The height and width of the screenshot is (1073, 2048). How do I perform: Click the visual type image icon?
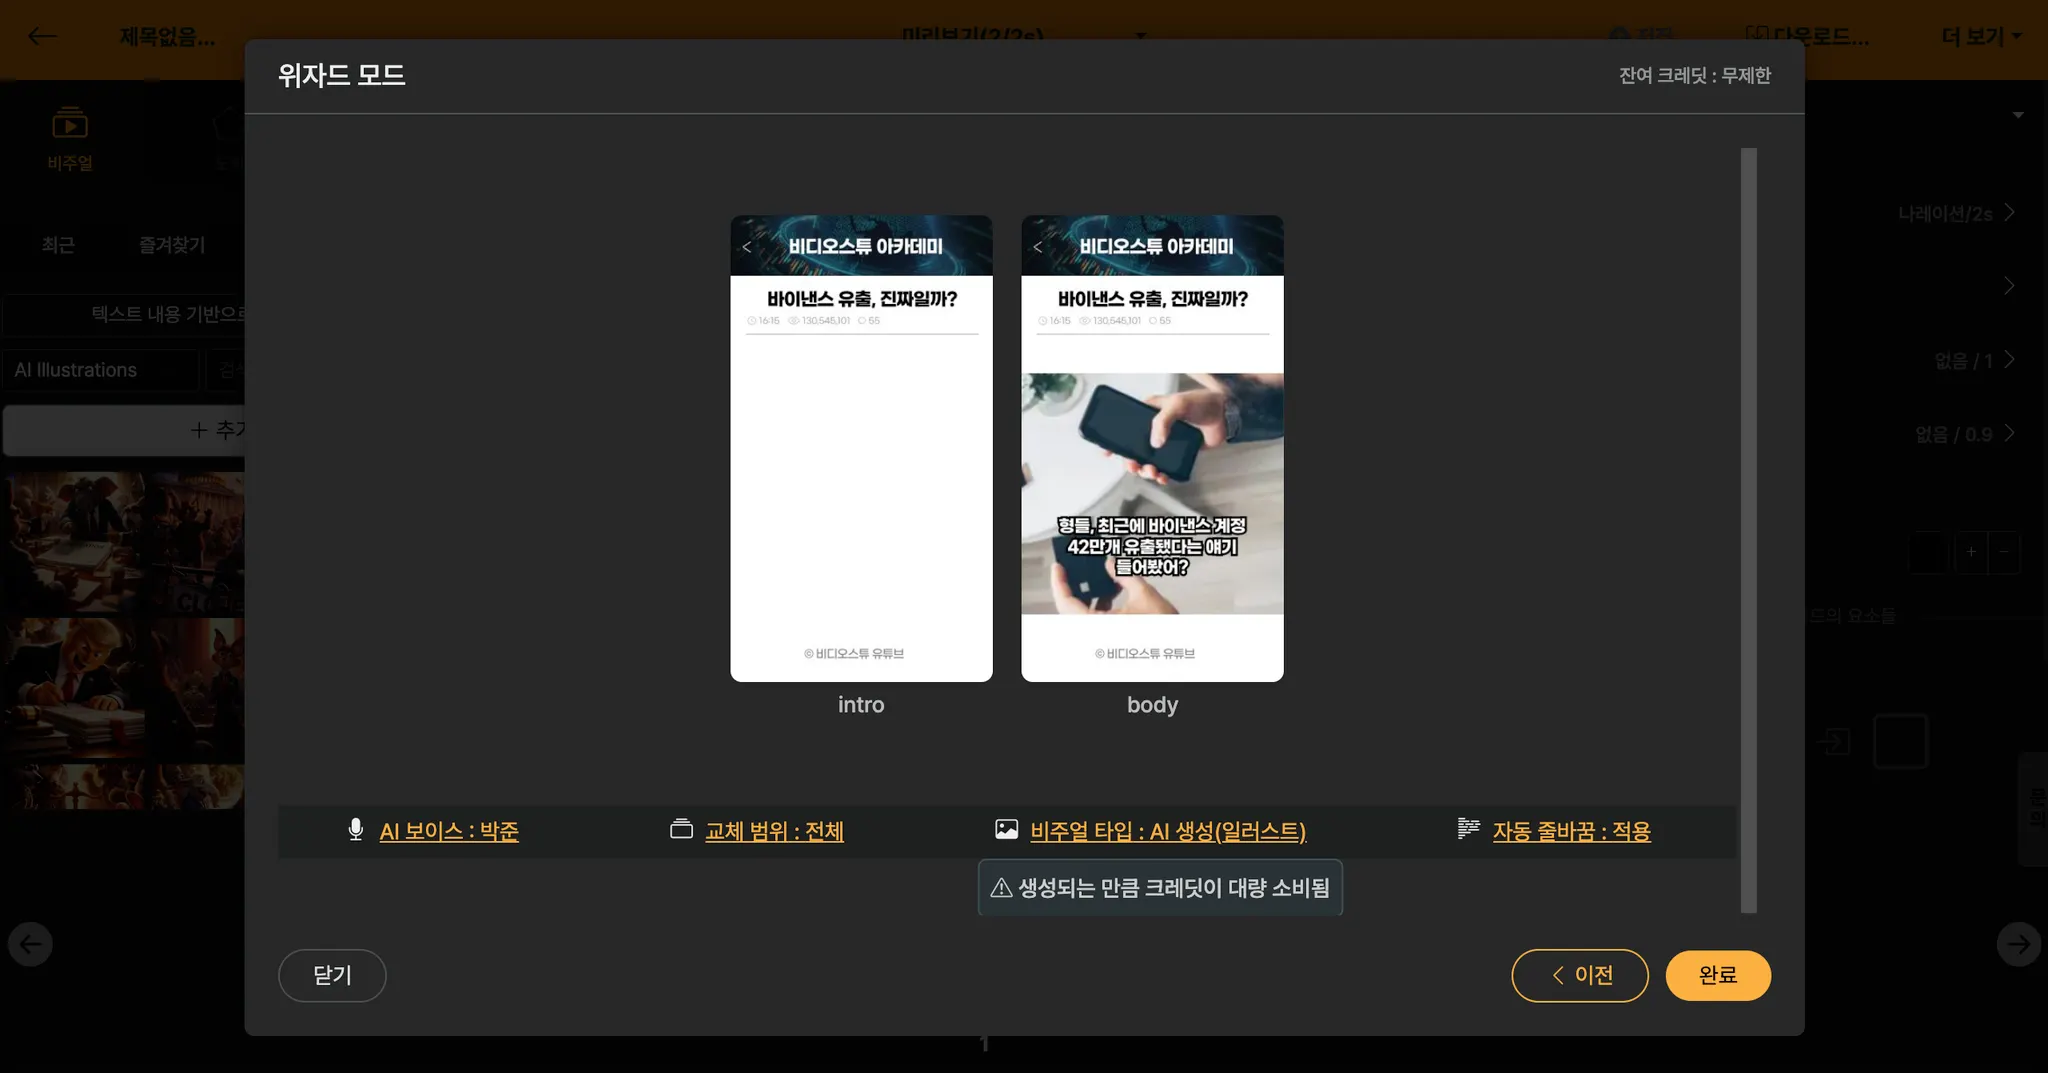1006,830
